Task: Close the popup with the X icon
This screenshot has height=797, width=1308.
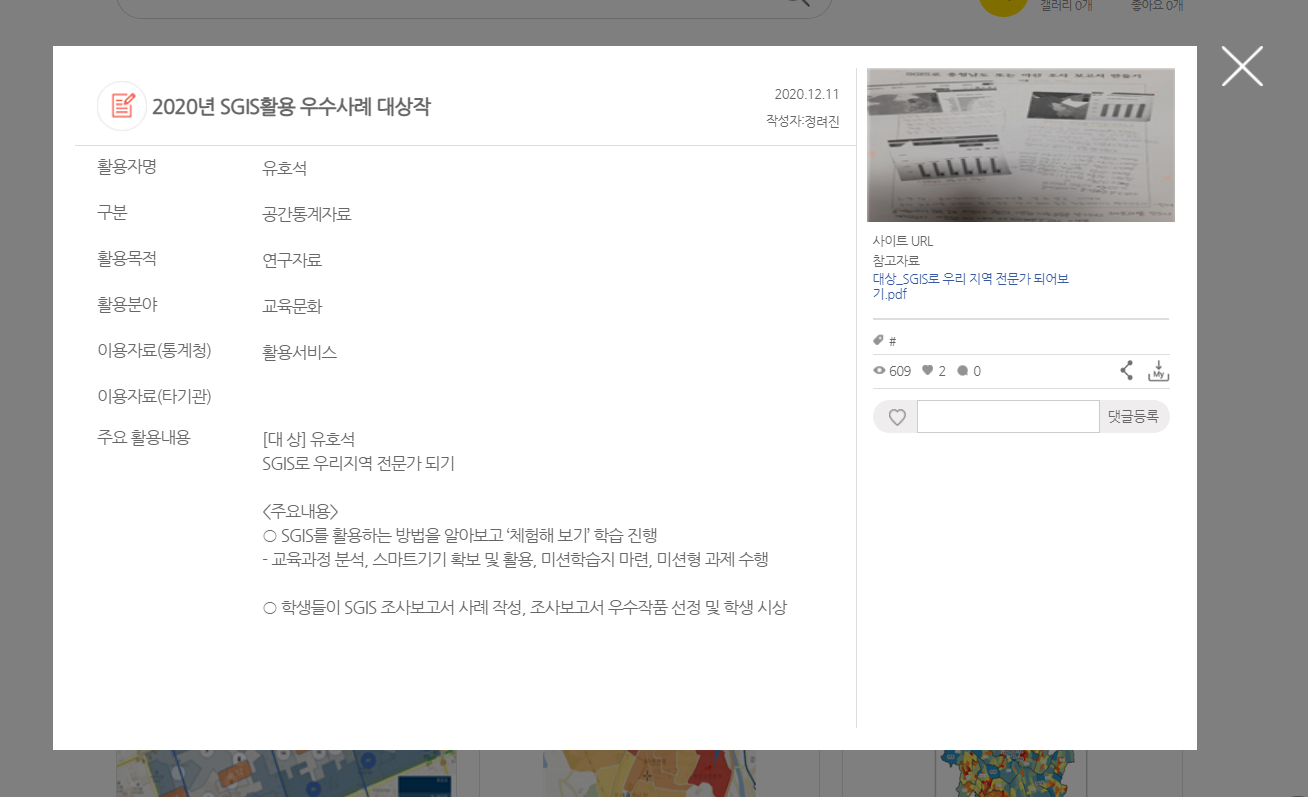Action: pos(1242,66)
